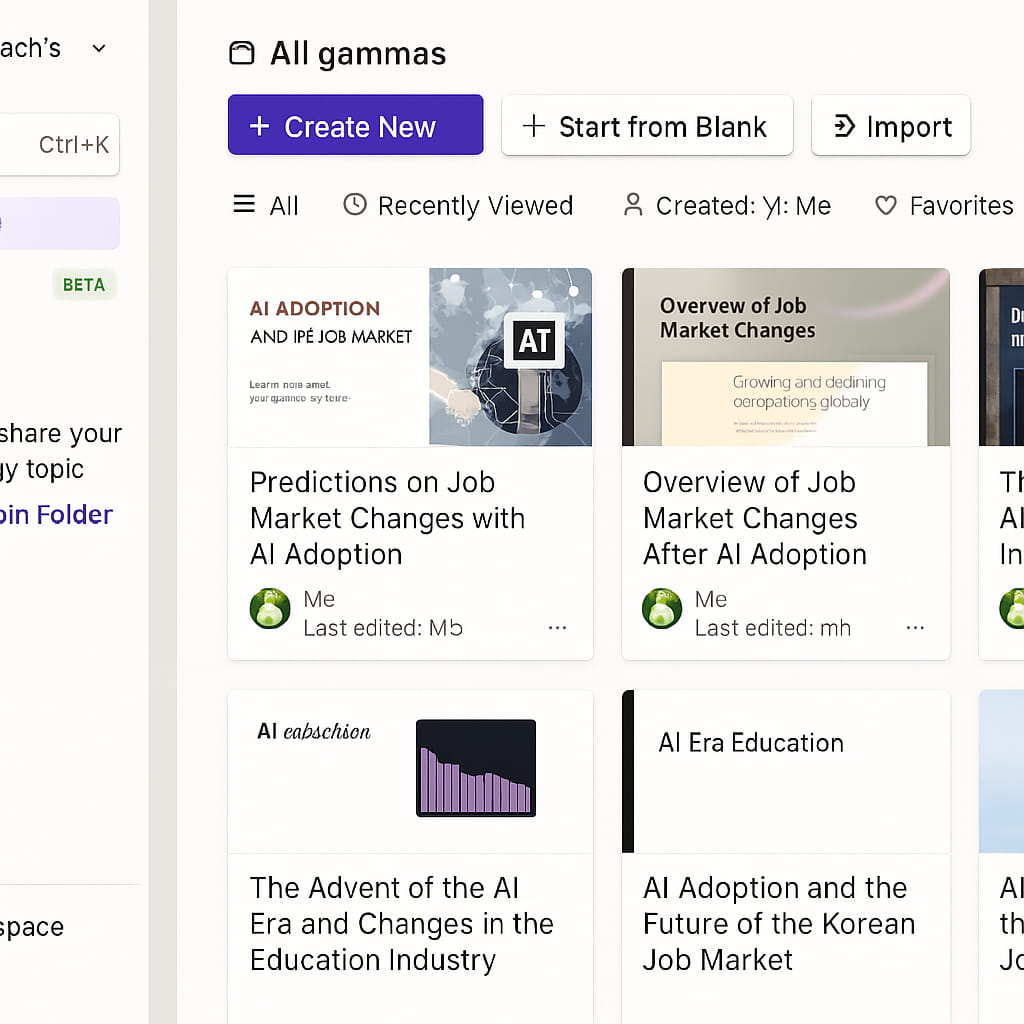This screenshot has width=1024, height=1024.
Task: Click the Ctrl+K search field
Action: pyautogui.click(x=58, y=144)
